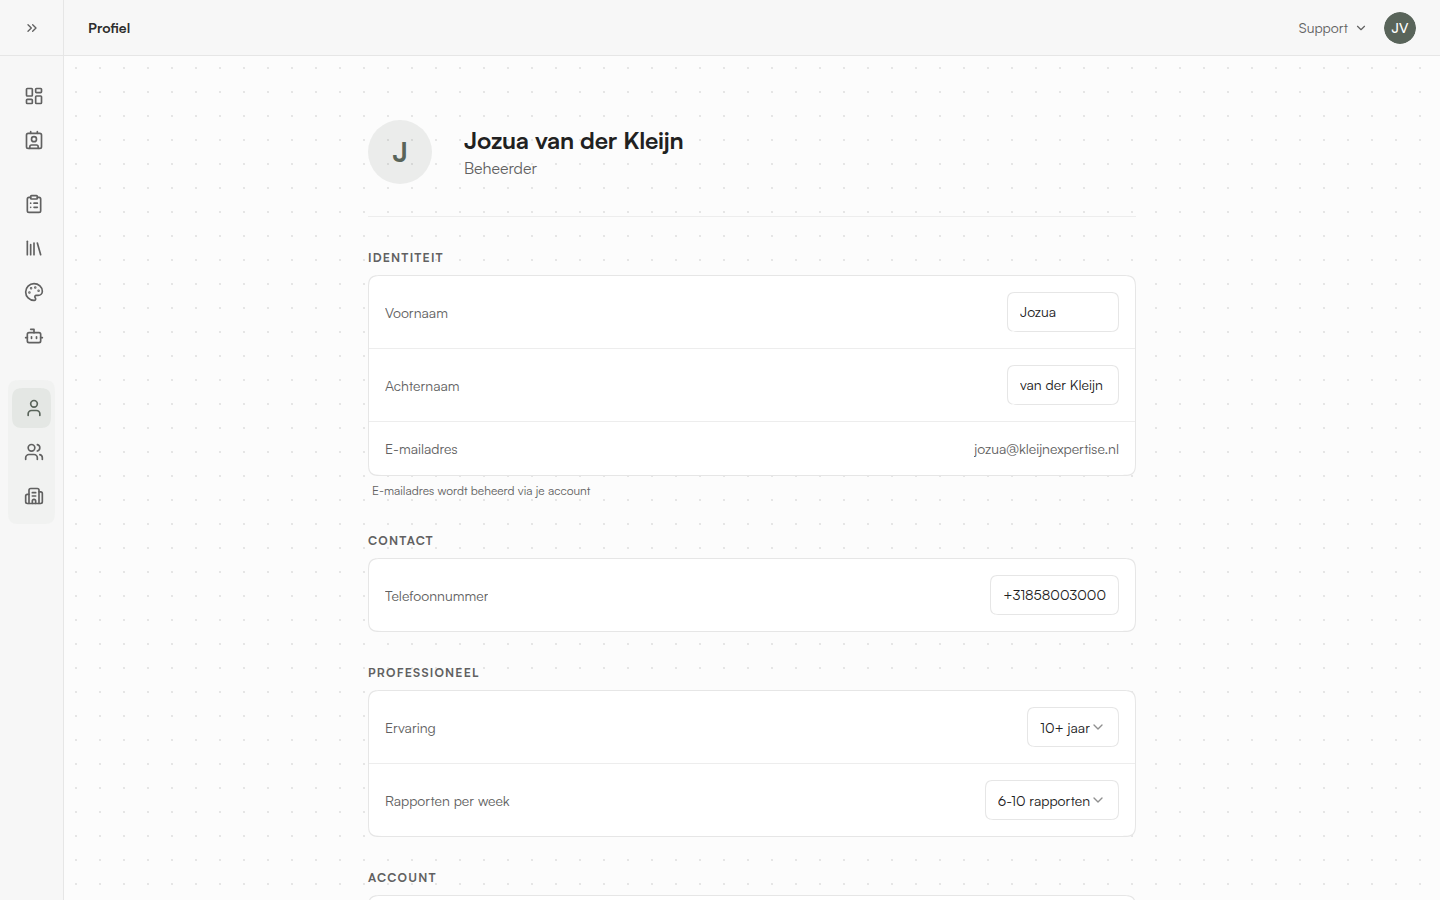Screen dimensions: 1440x900
Task: Click the heading Jozua van der Kleijn
Action: pos(573,141)
